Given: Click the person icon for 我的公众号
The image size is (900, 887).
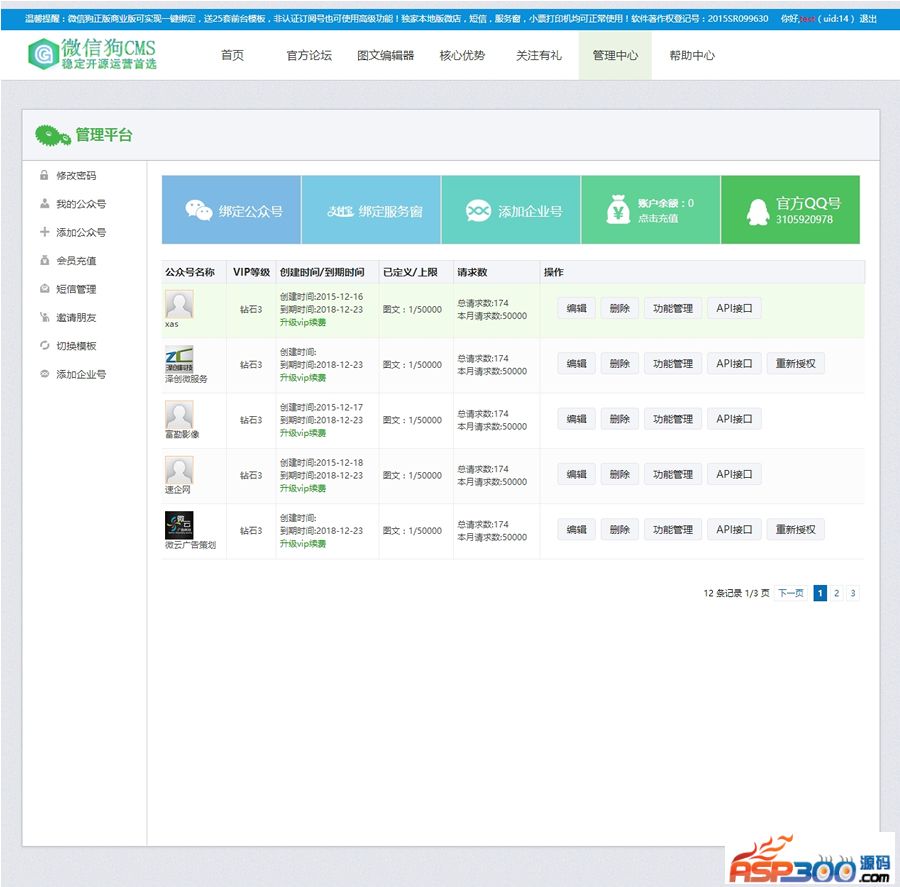Looking at the screenshot, I should click(x=44, y=204).
